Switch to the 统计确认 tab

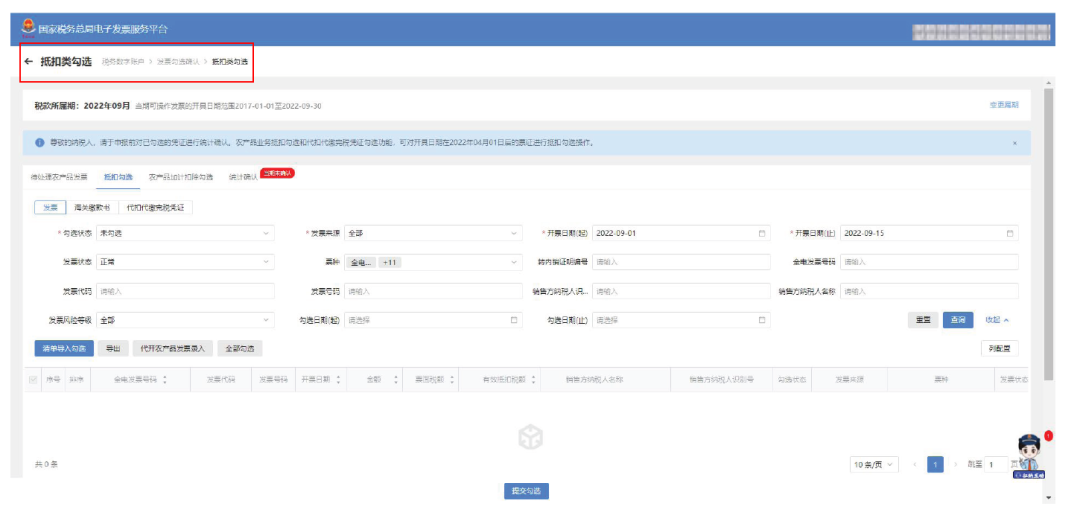243,176
